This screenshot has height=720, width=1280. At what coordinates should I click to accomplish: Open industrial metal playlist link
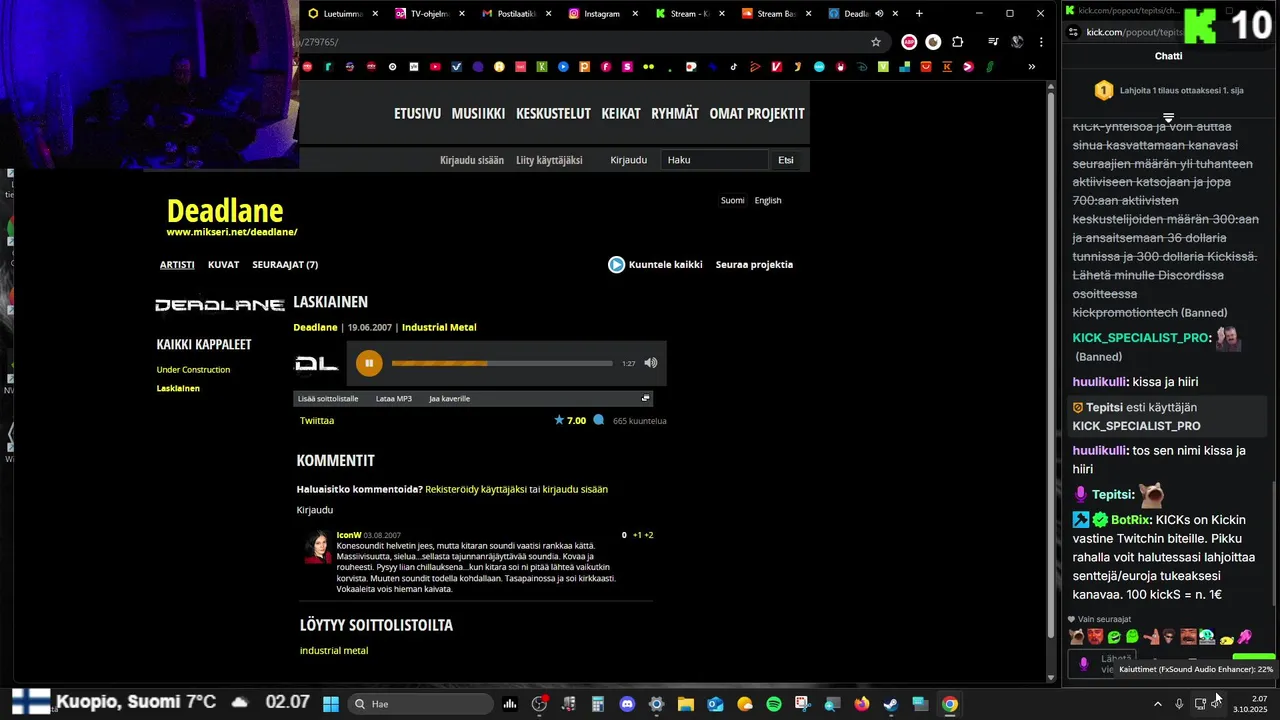(334, 651)
